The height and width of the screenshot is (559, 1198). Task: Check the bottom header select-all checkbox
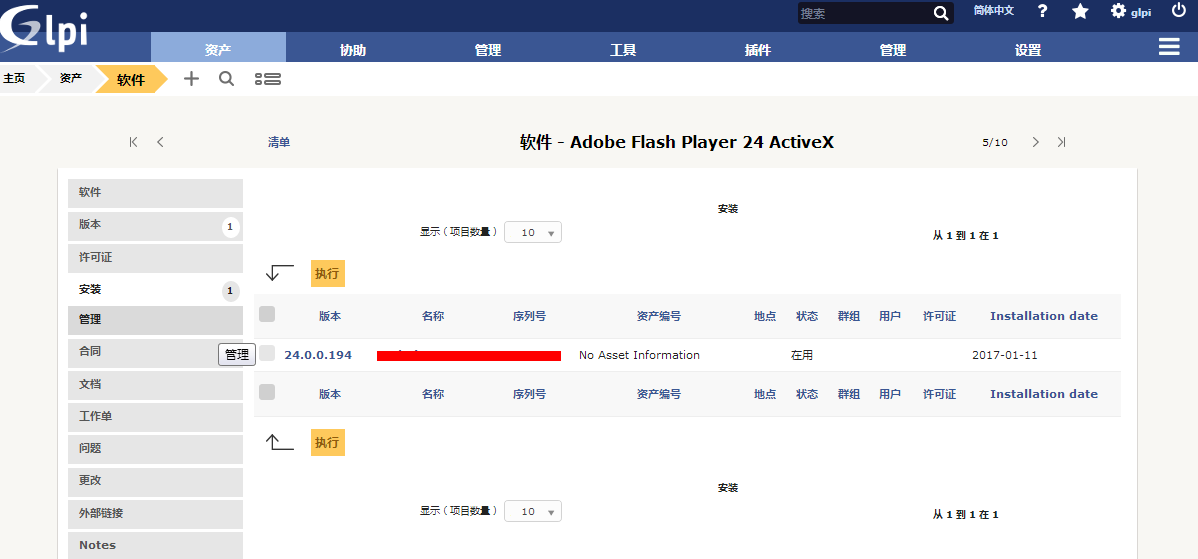tap(267, 392)
